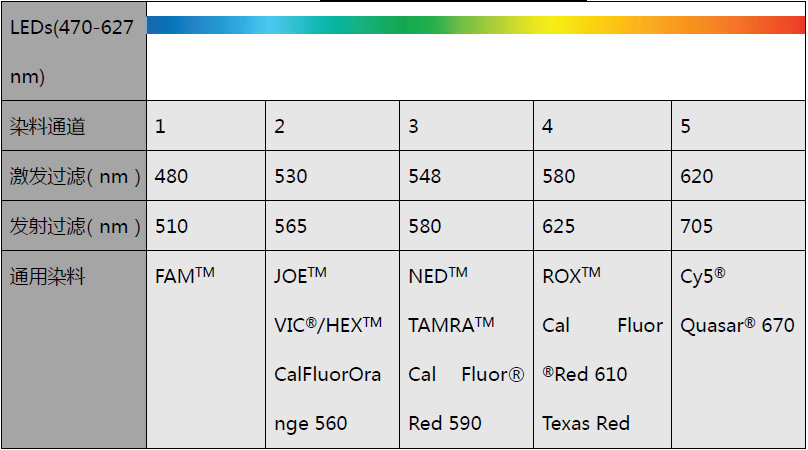Screen dimensions: 808x450
Task: Select the Texas Red dye text
Action: pyautogui.click(x=586, y=423)
